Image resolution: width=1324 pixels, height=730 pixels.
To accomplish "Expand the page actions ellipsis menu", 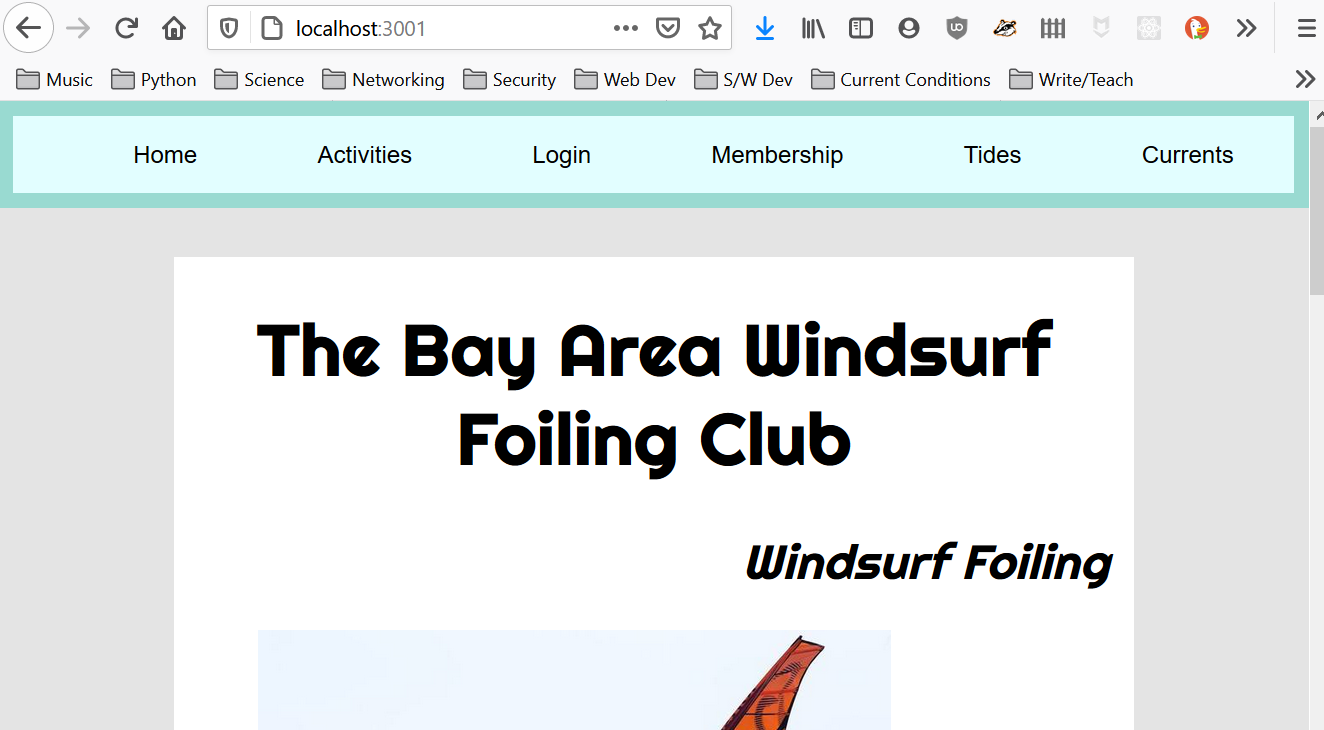I will coord(626,28).
